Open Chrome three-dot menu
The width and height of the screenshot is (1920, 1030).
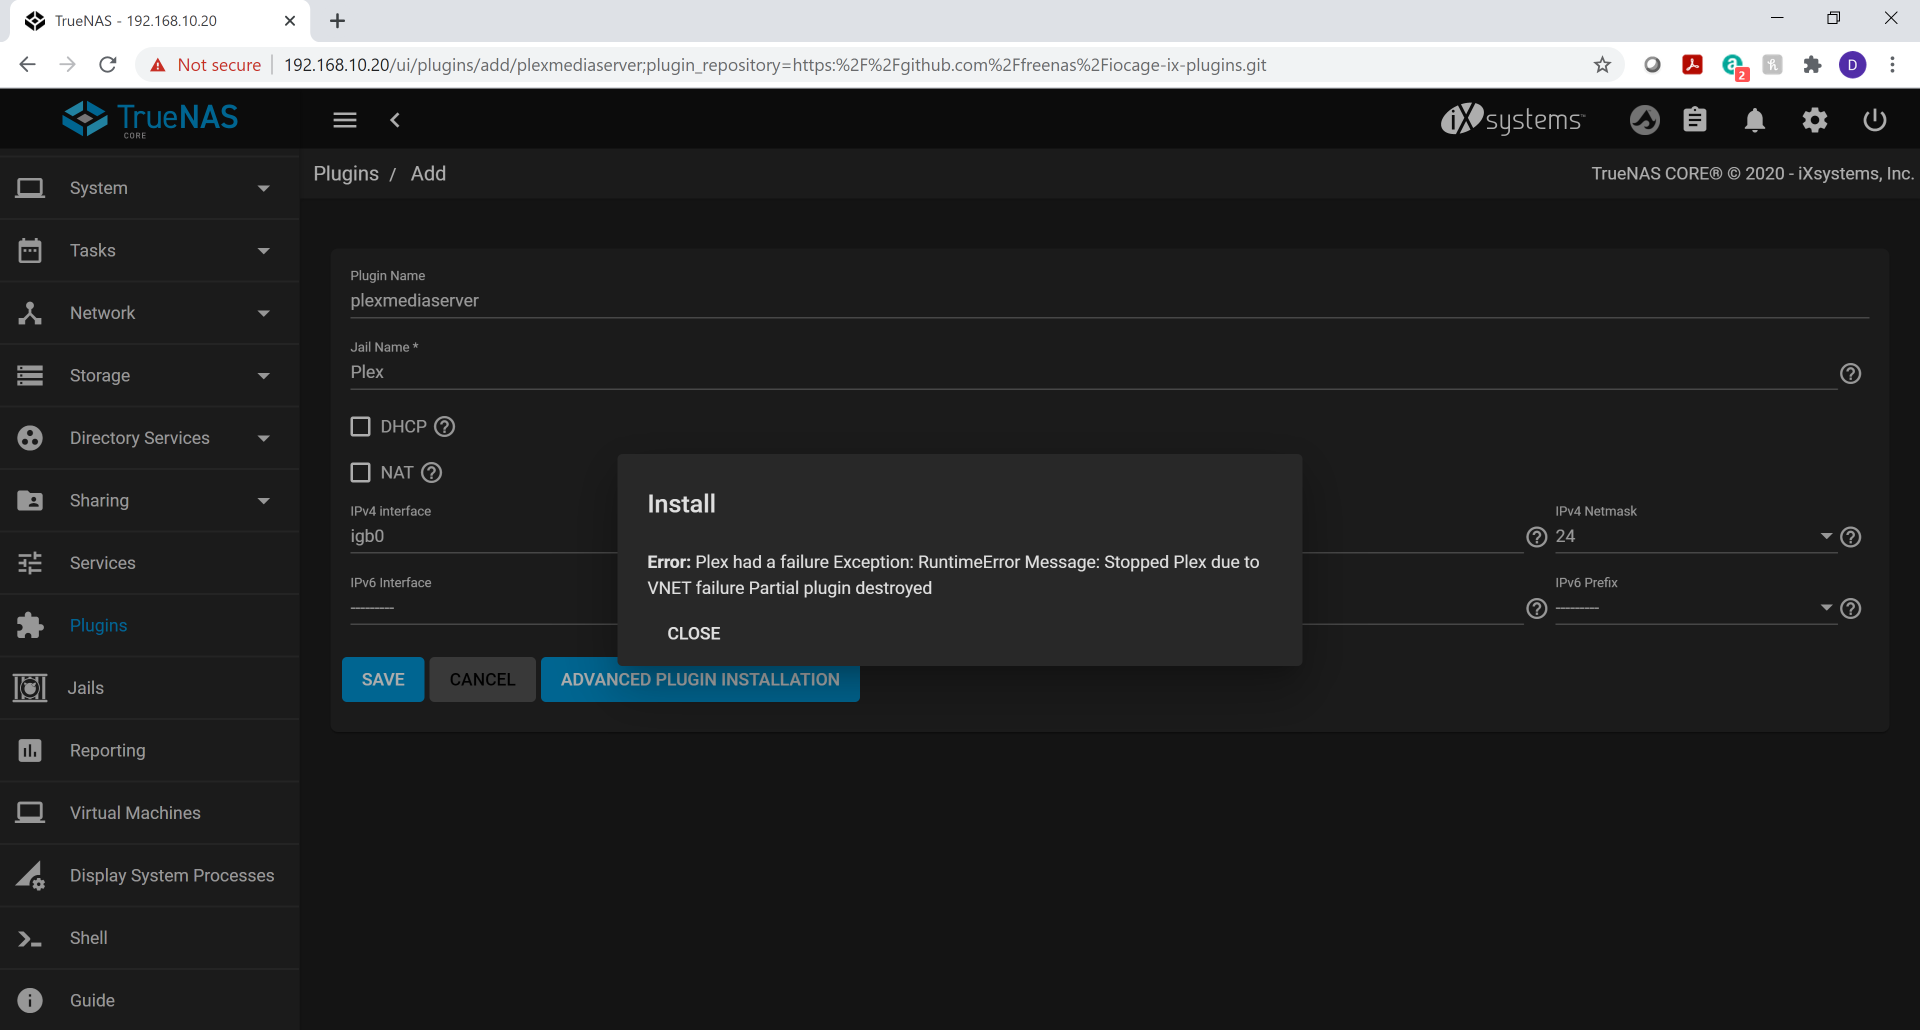(1892, 65)
